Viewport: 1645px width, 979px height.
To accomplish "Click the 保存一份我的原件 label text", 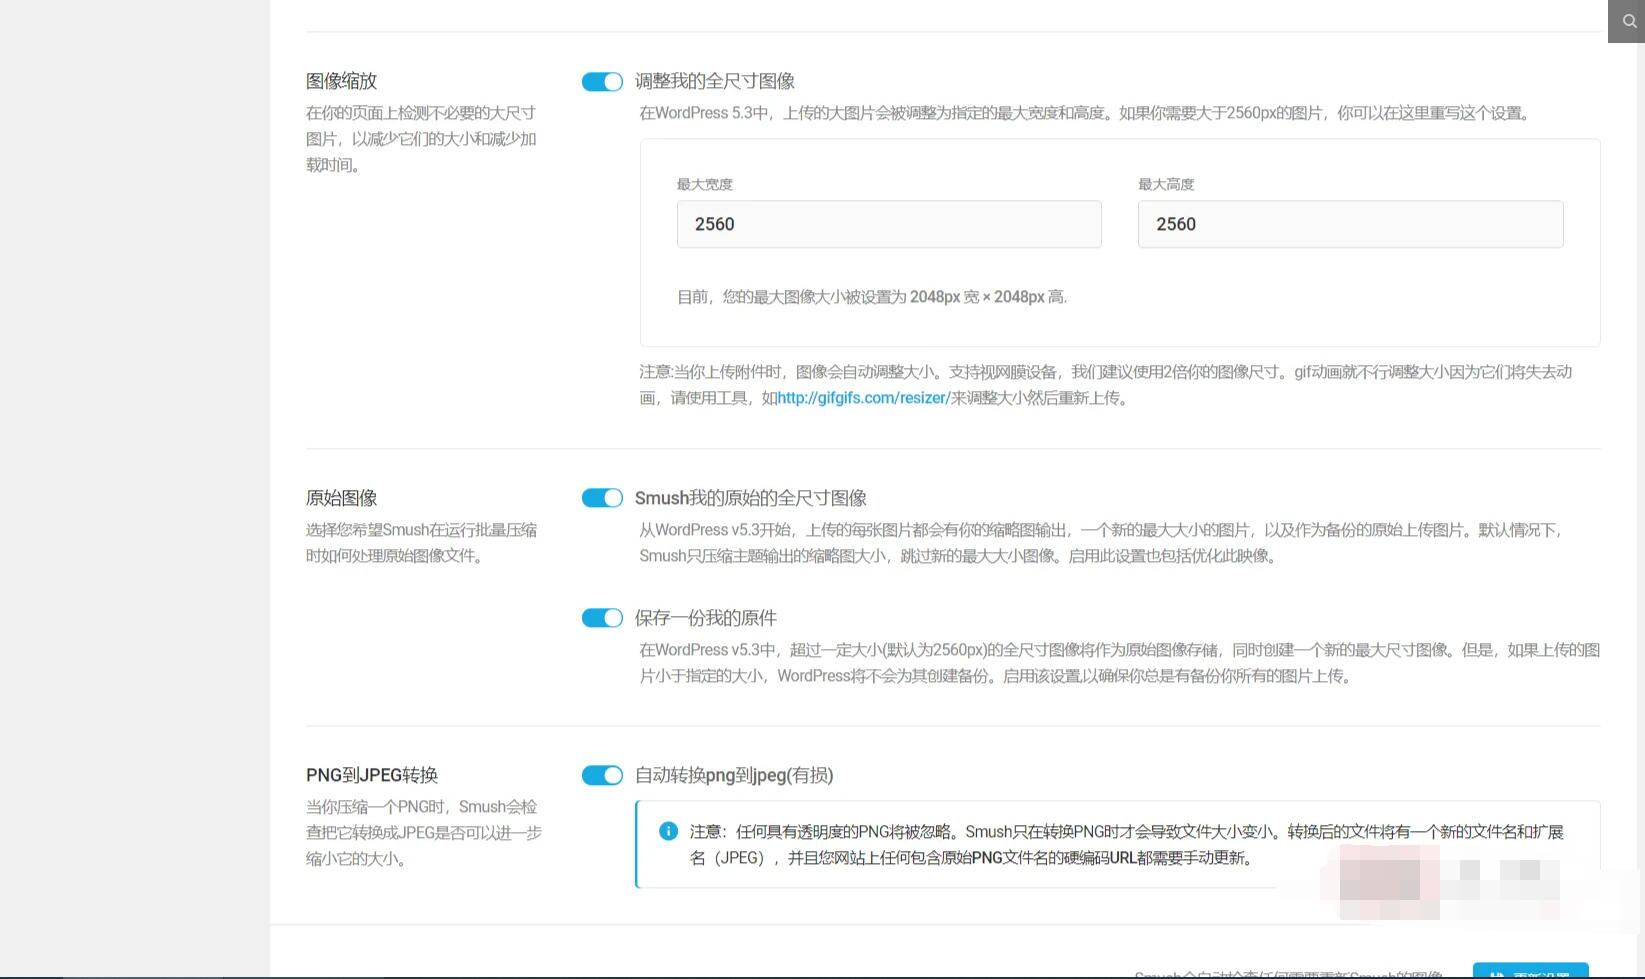I will pos(706,618).
